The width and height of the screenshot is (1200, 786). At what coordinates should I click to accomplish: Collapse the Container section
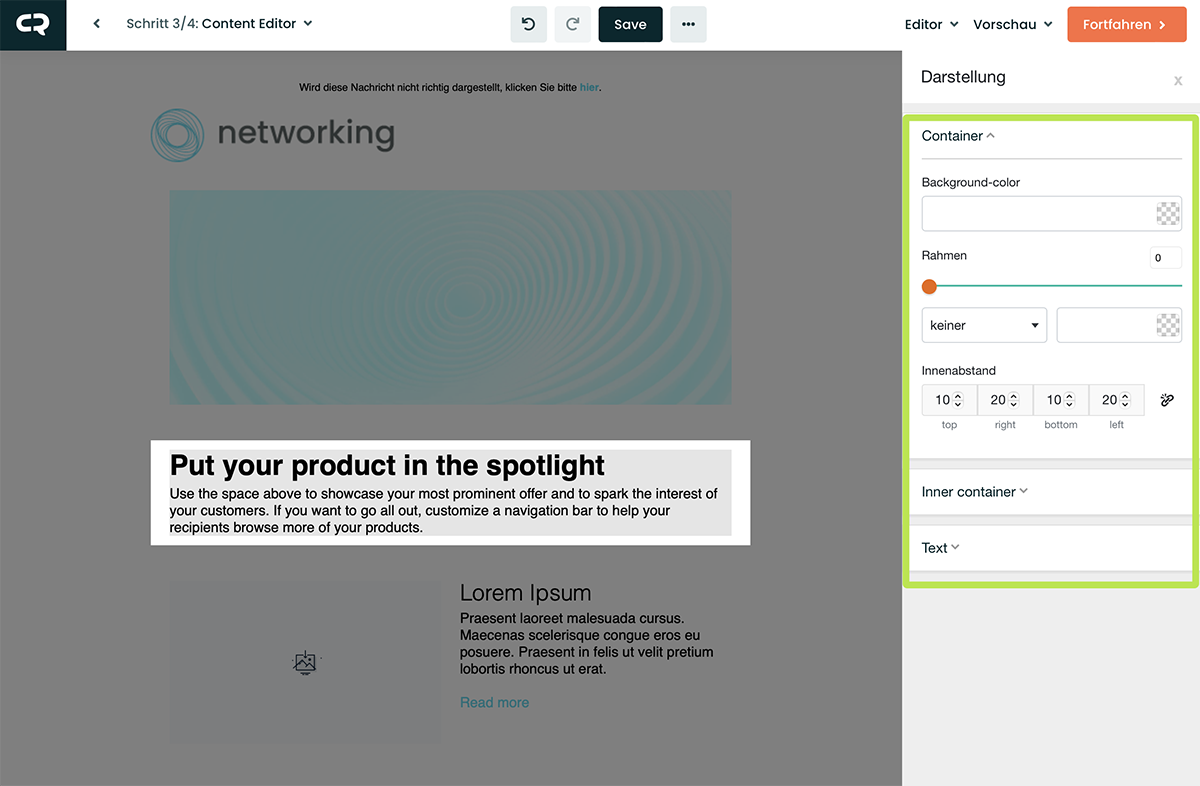[958, 136]
